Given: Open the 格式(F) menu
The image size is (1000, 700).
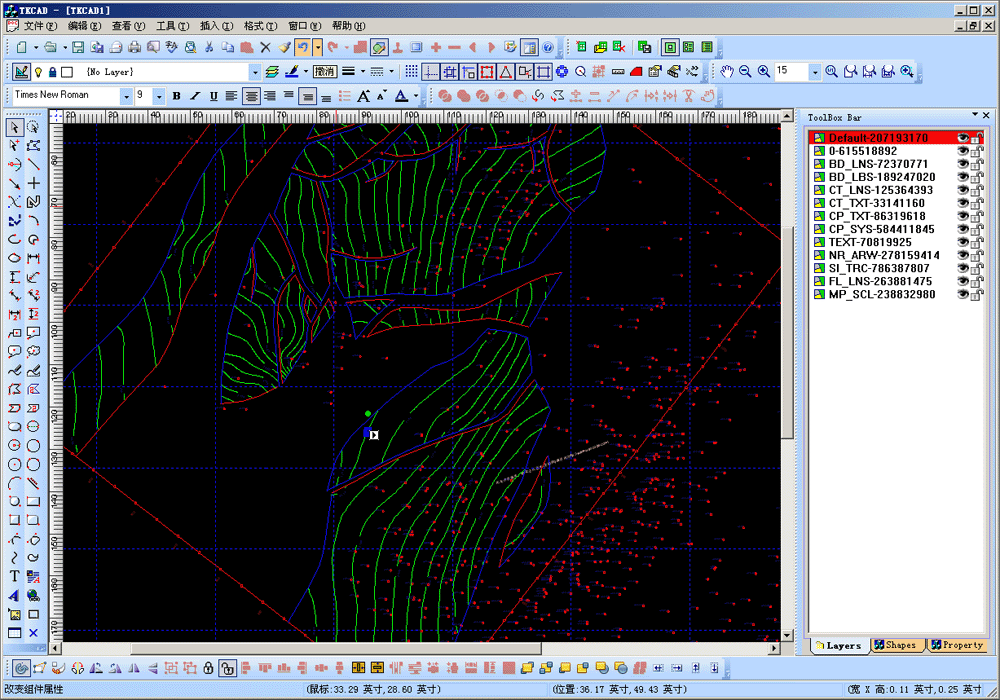Looking at the screenshot, I should (260, 25).
